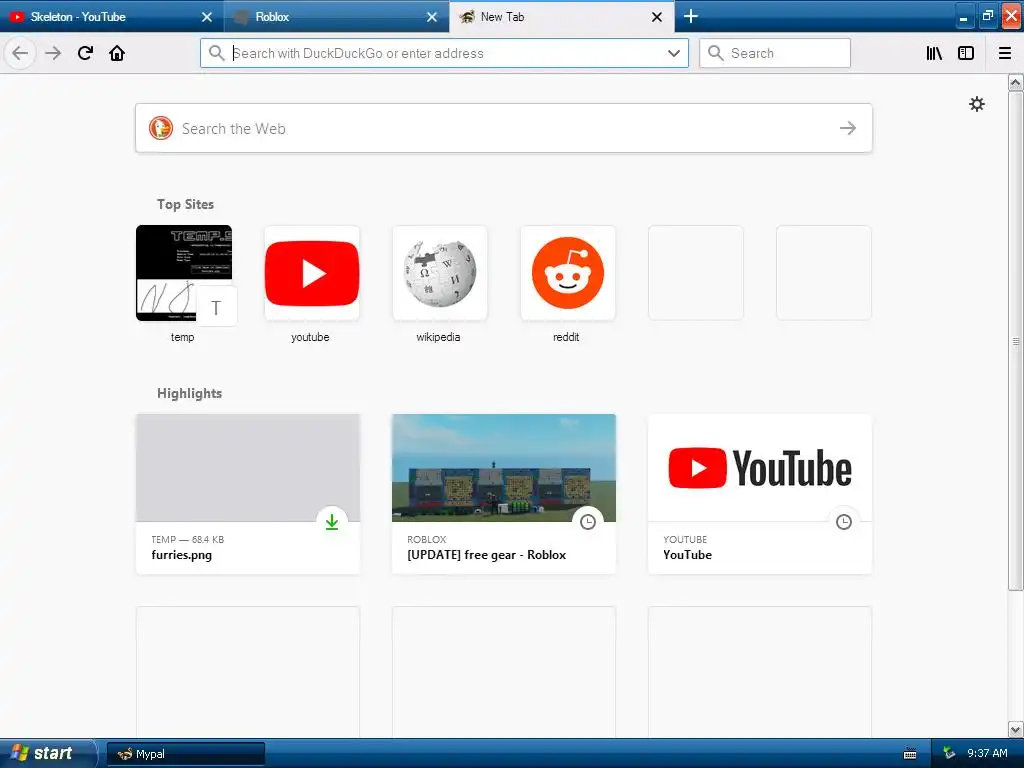The image size is (1024, 768).
Task: Open the youtube top site tile
Action: [x=312, y=273]
